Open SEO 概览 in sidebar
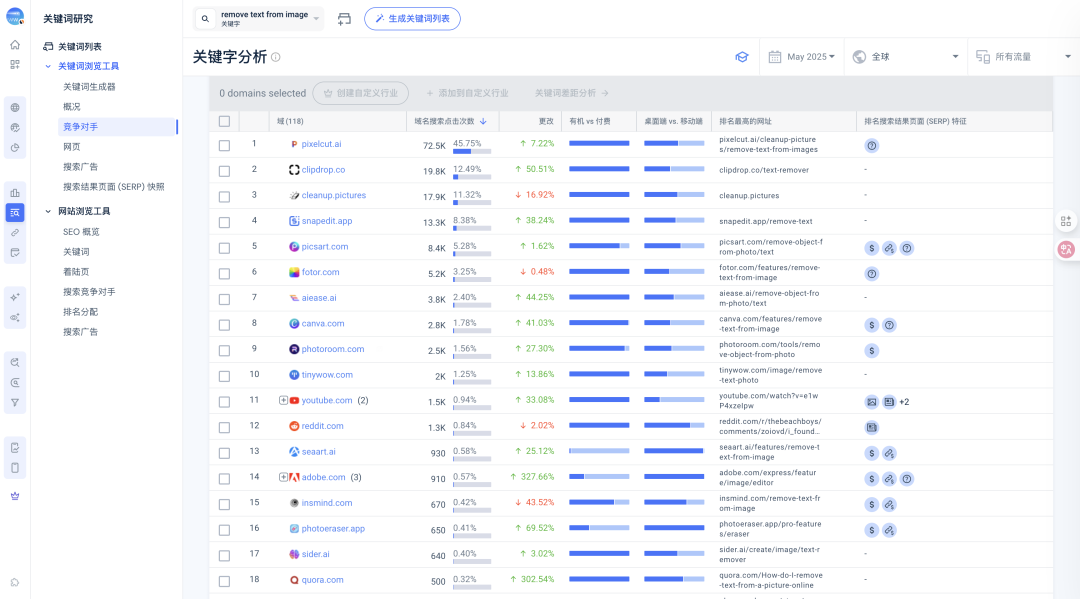This screenshot has height=599, width=1080. point(81,232)
